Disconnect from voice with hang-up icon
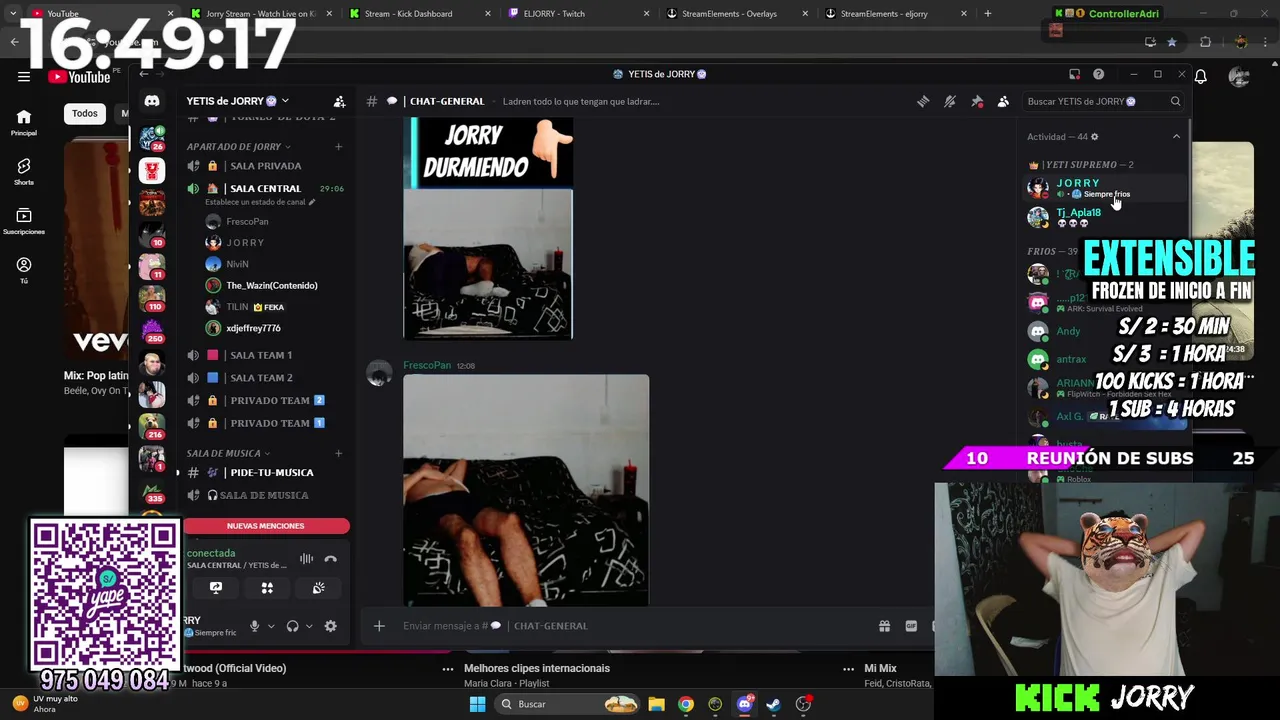 [x=331, y=559]
